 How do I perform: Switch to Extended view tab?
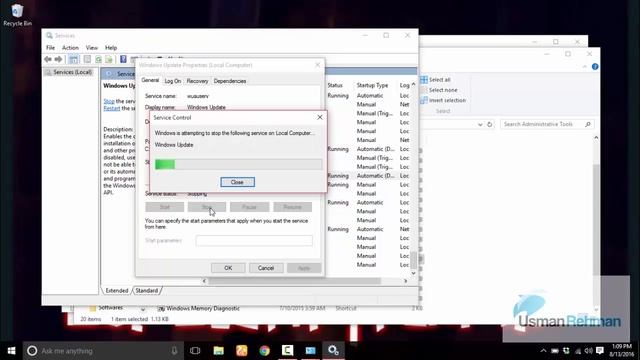tap(117, 291)
